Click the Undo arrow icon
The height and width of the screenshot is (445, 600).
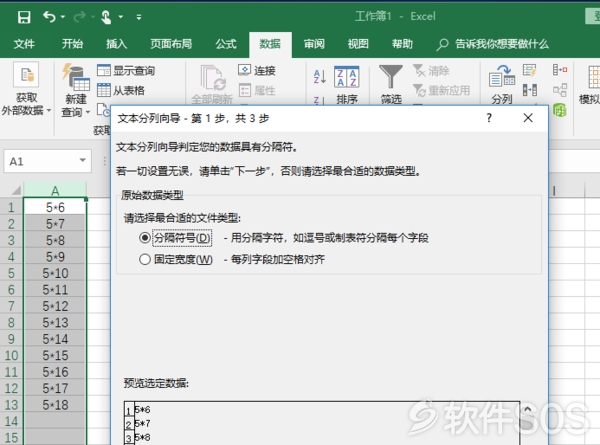click(49, 16)
